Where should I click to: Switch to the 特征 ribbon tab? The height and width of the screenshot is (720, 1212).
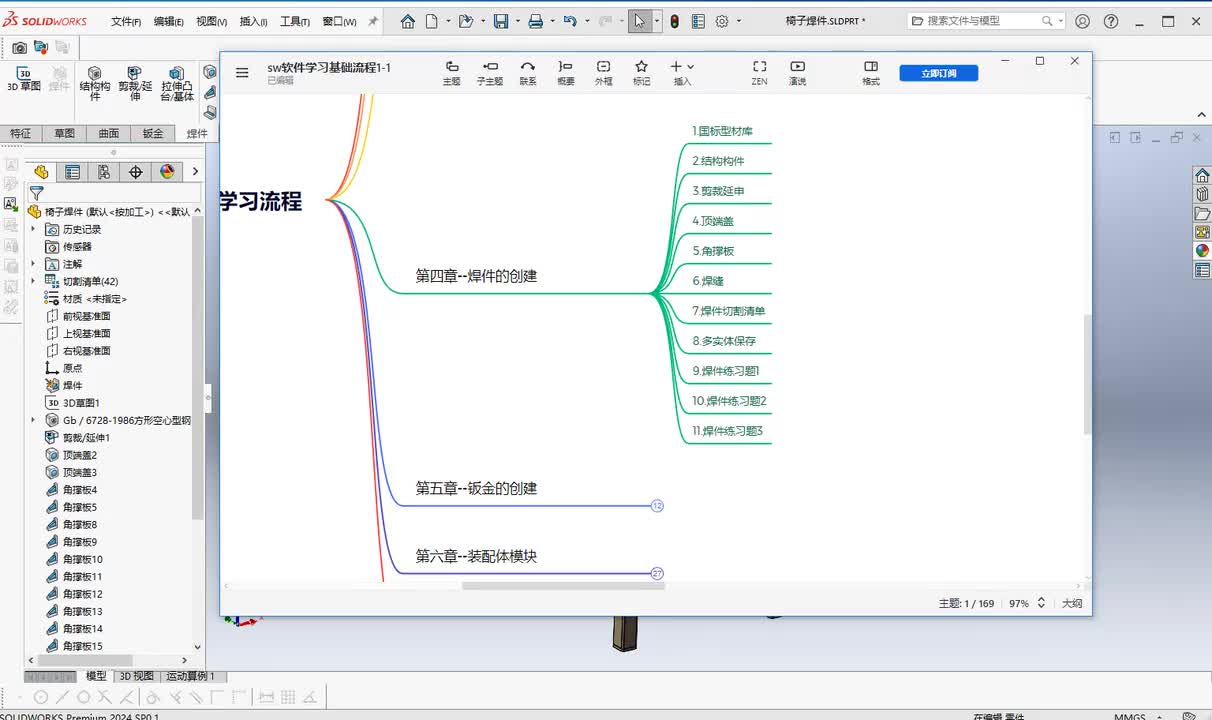click(x=20, y=133)
